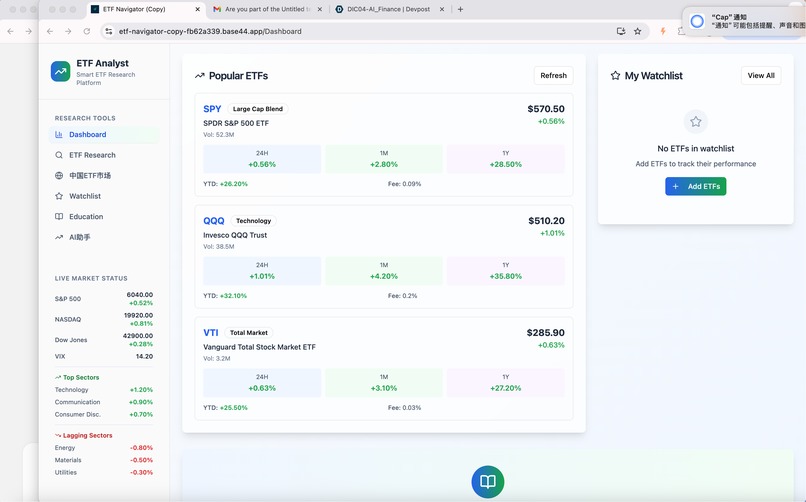
Task: Click the SPY 1M +2.80% box
Action: tap(384, 159)
